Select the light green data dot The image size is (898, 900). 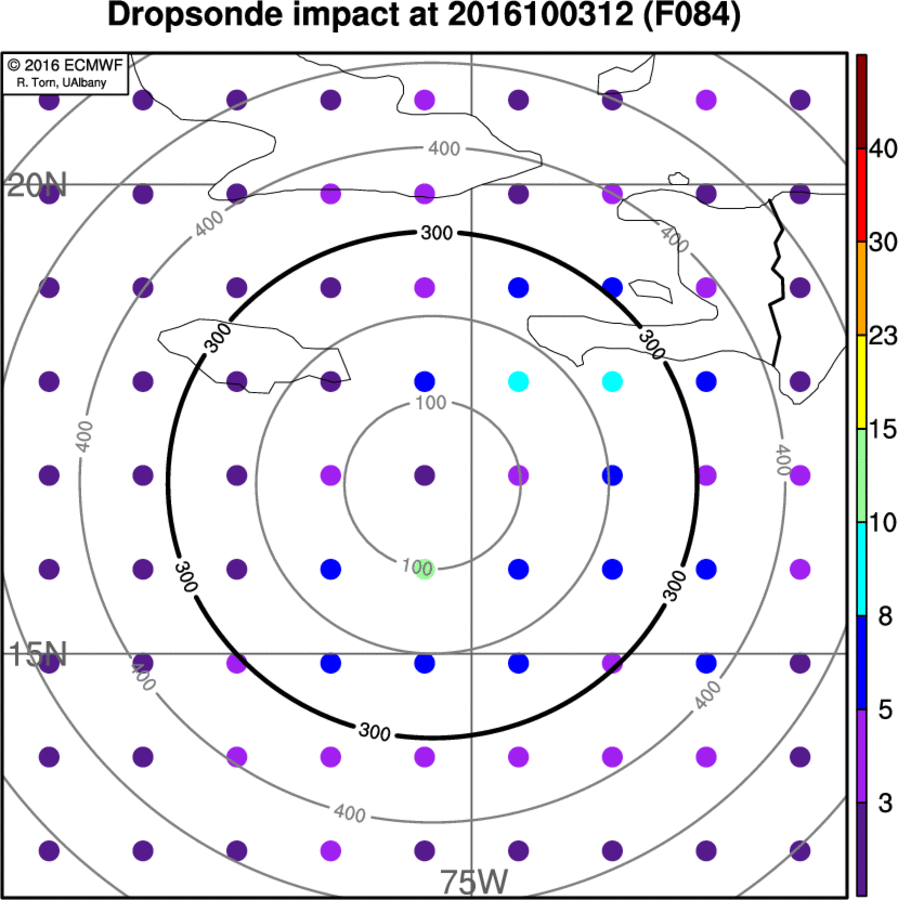(x=425, y=569)
